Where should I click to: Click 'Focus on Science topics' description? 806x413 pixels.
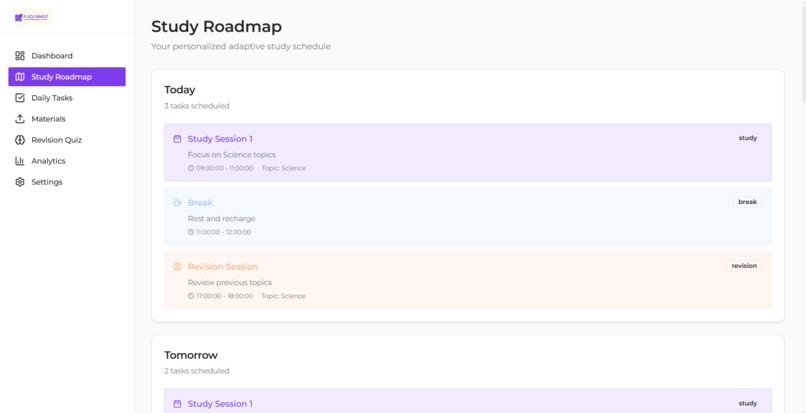tap(232, 155)
